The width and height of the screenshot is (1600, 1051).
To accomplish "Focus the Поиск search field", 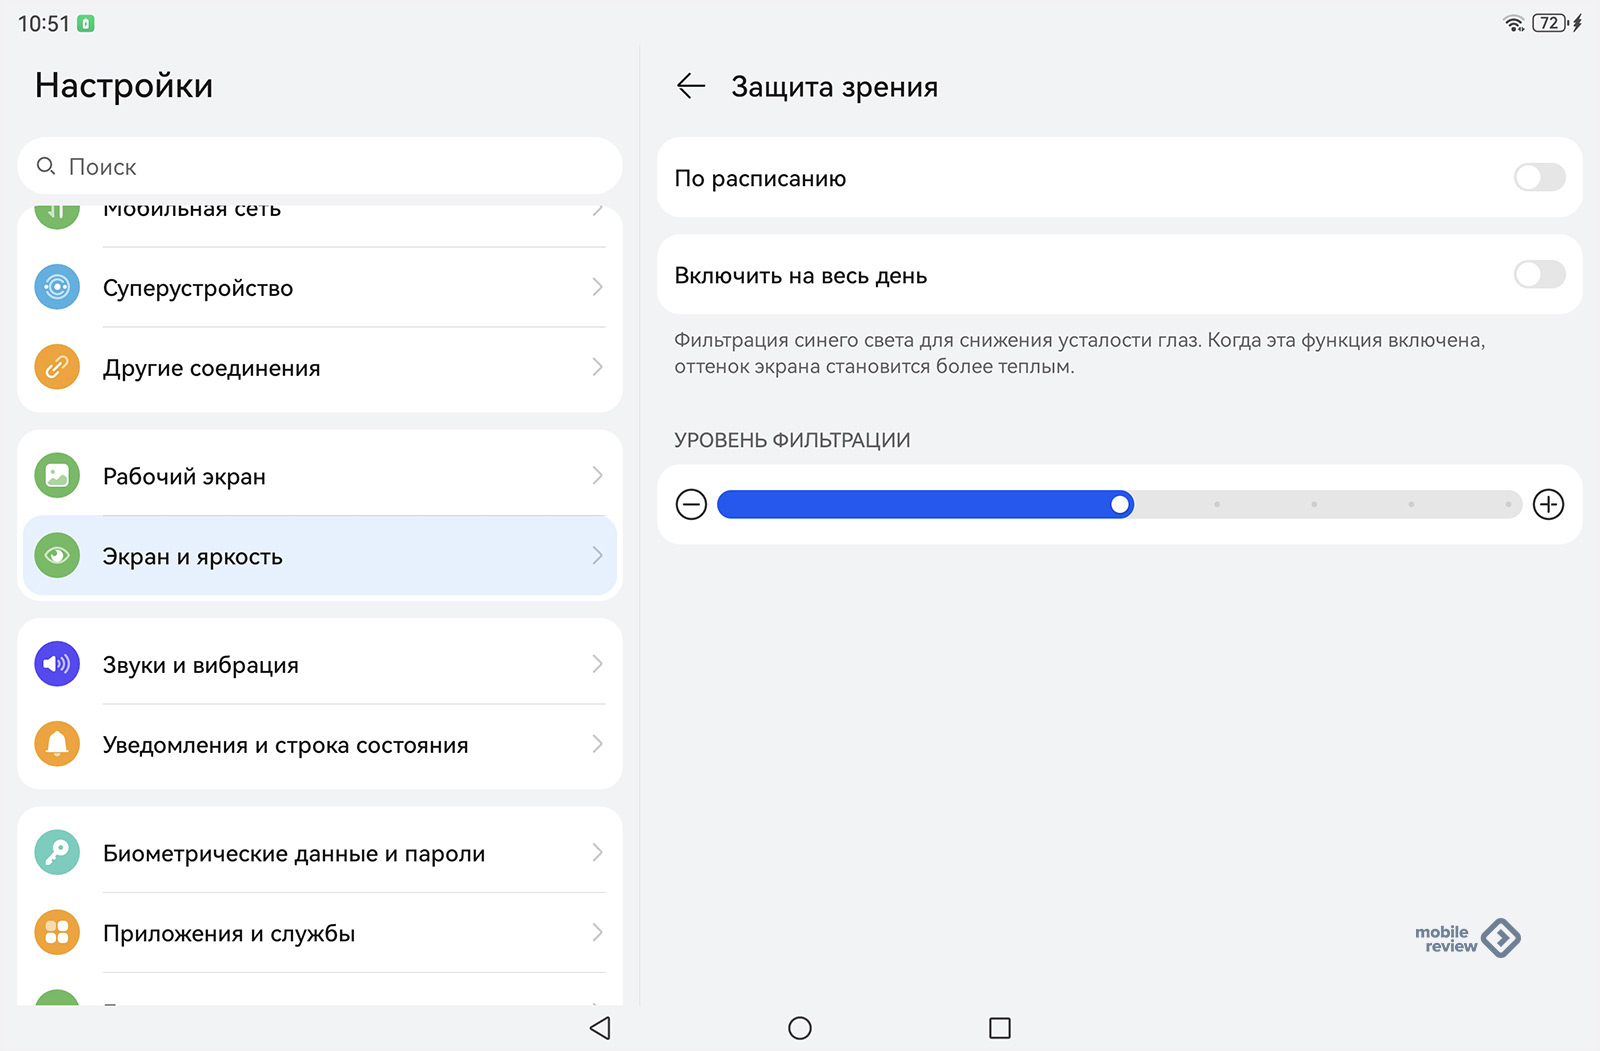I will (x=320, y=167).
